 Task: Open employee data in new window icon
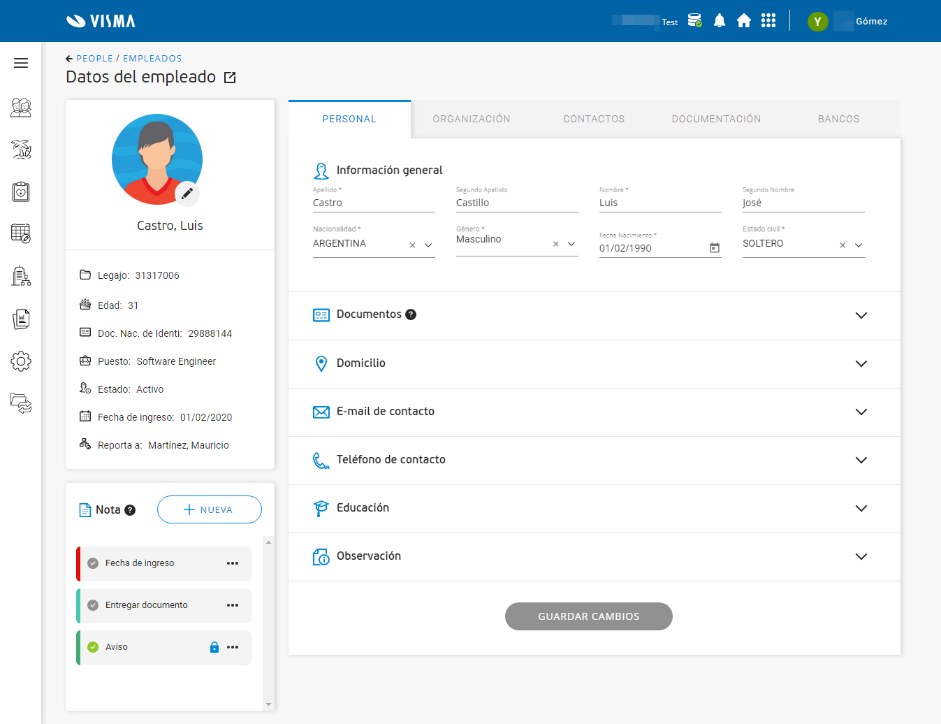coord(230,77)
